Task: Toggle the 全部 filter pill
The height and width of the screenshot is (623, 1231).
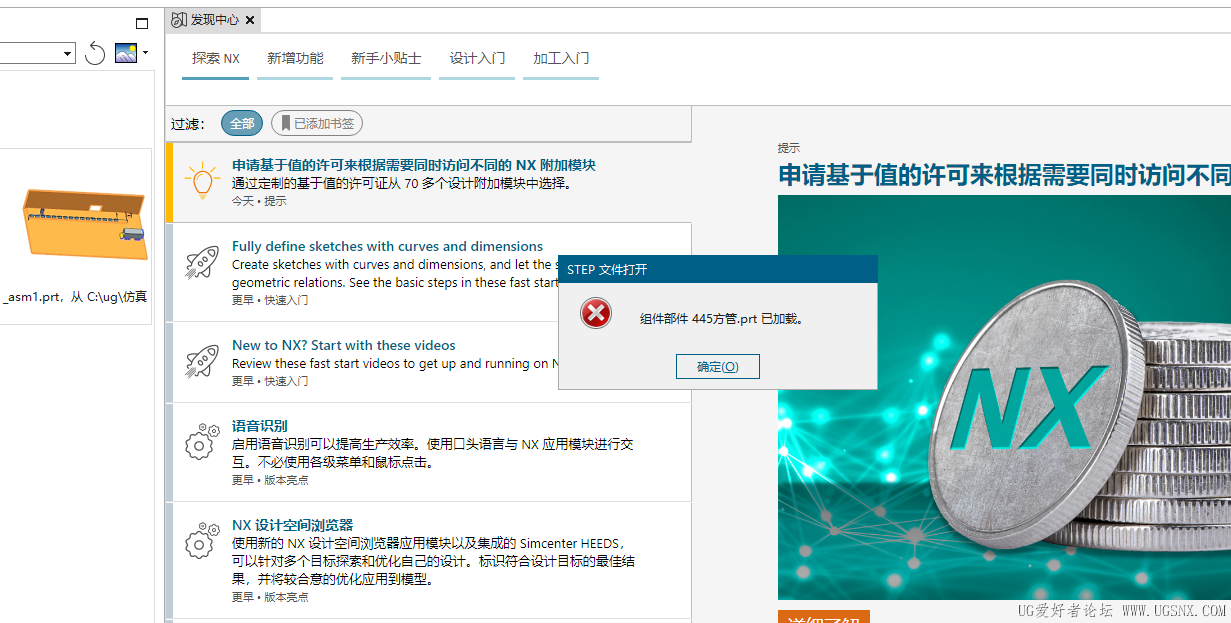Action: click(x=241, y=122)
